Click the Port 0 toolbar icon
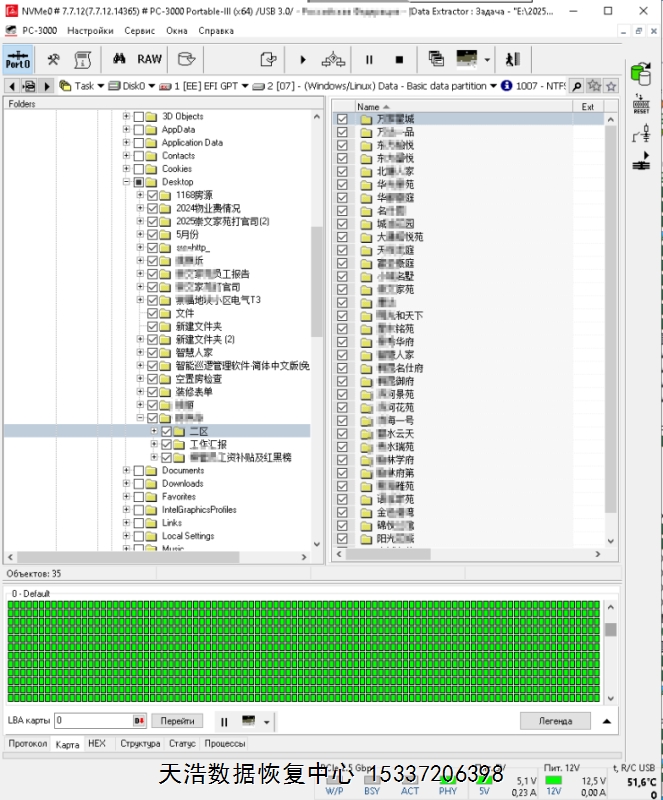The width and height of the screenshot is (663, 800). click(18, 59)
